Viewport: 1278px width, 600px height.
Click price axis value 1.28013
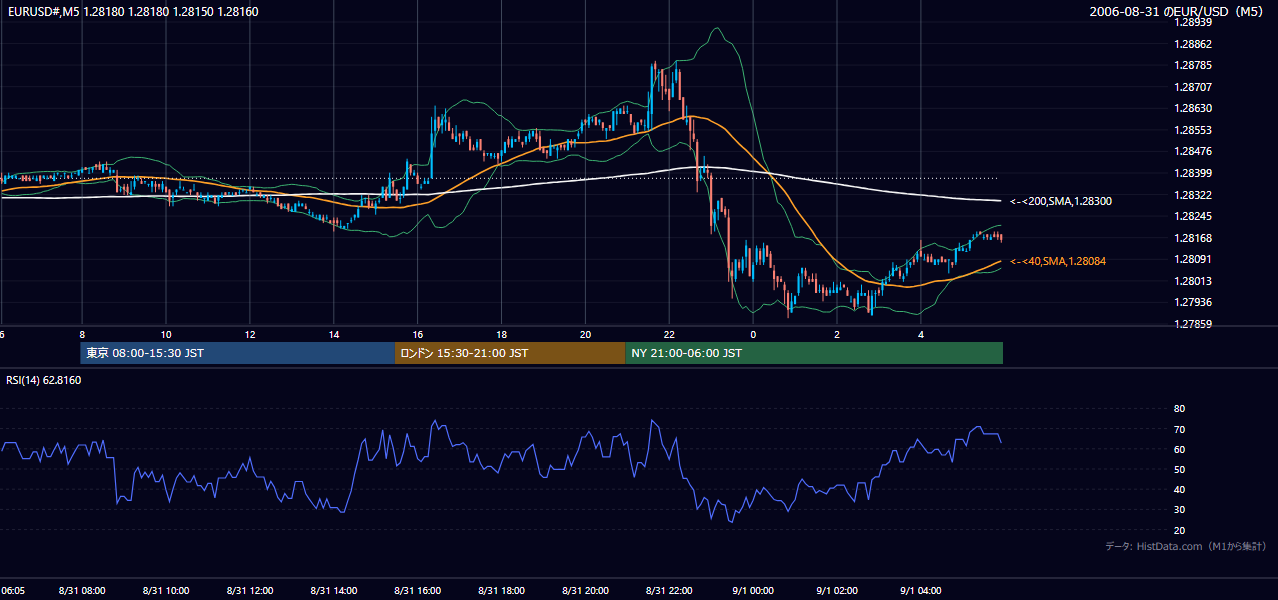click(x=1192, y=281)
